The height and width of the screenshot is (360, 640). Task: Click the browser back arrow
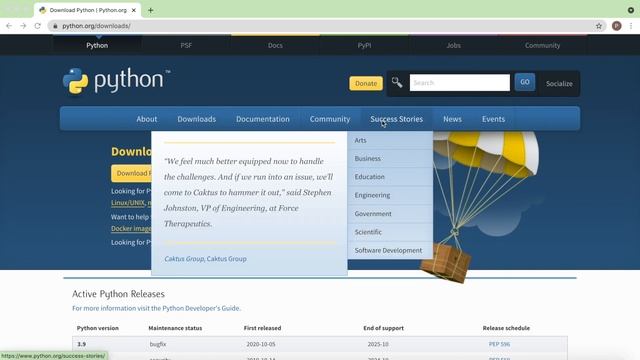tap(9, 26)
